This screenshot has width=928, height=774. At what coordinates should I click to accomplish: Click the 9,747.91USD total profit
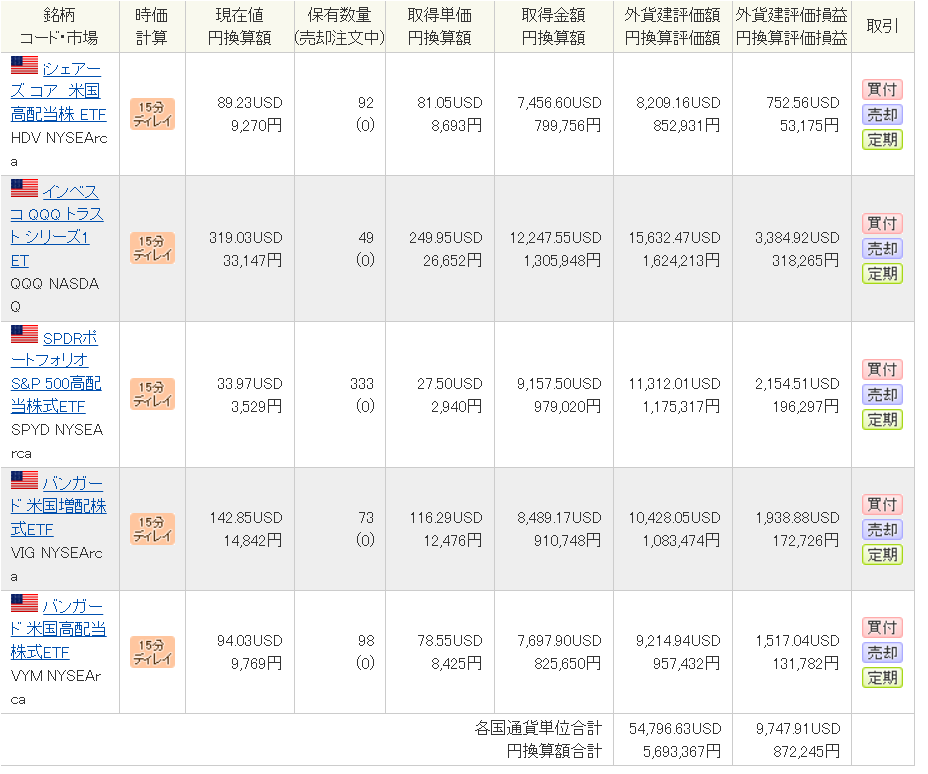798,729
